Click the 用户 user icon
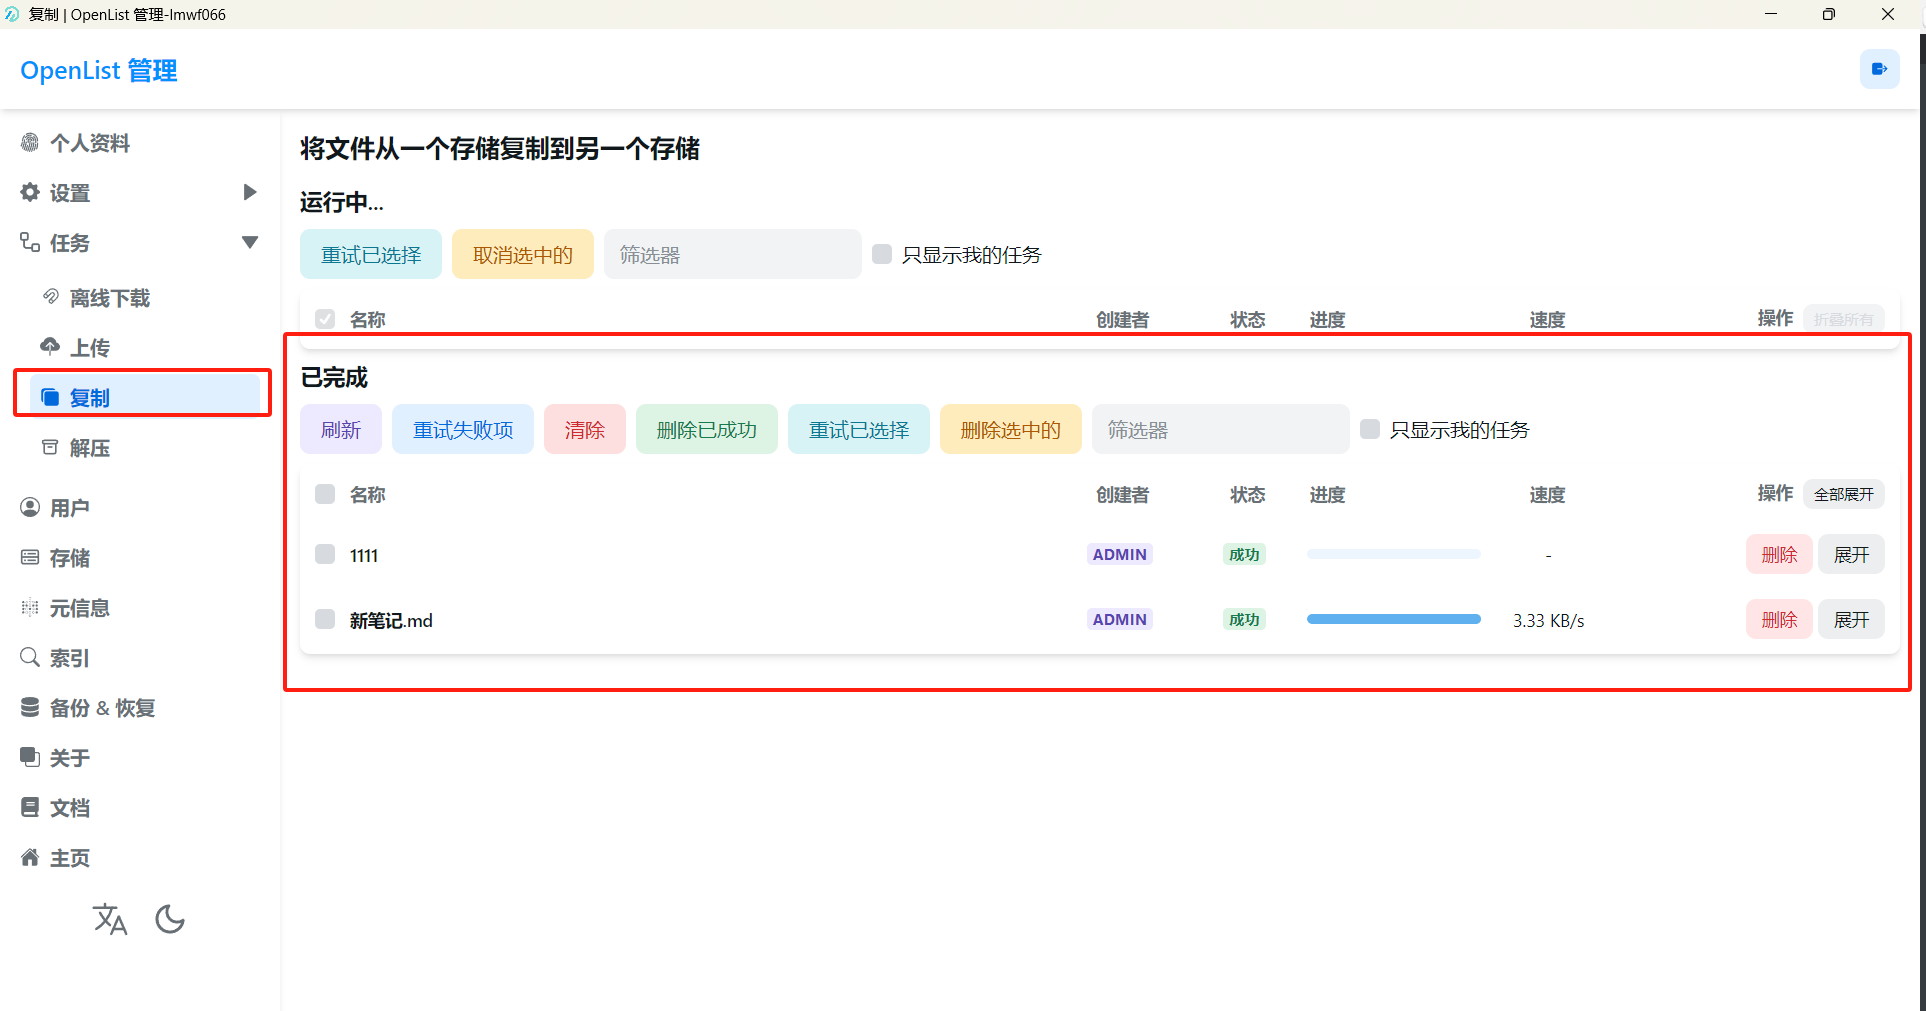This screenshot has width=1926, height=1011. (x=30, y=507)
